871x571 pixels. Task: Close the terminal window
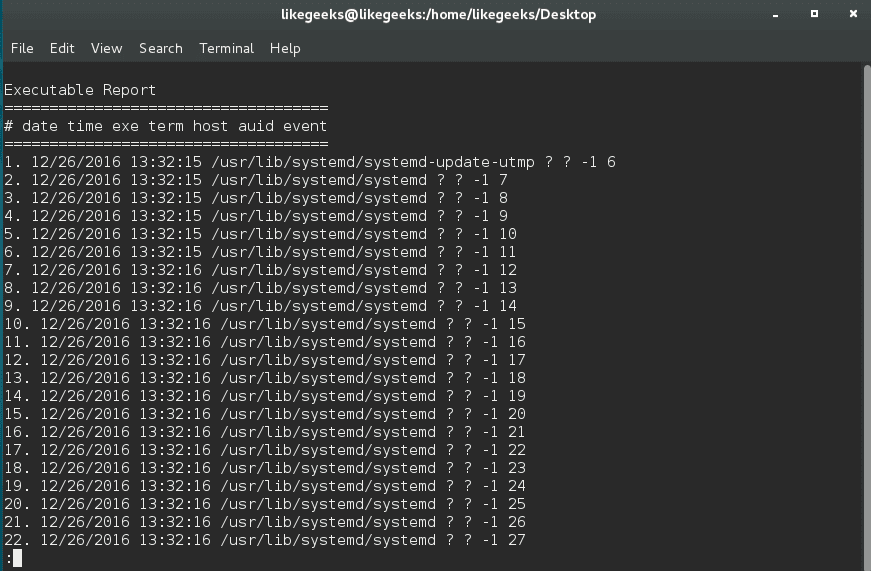point(853,14)
